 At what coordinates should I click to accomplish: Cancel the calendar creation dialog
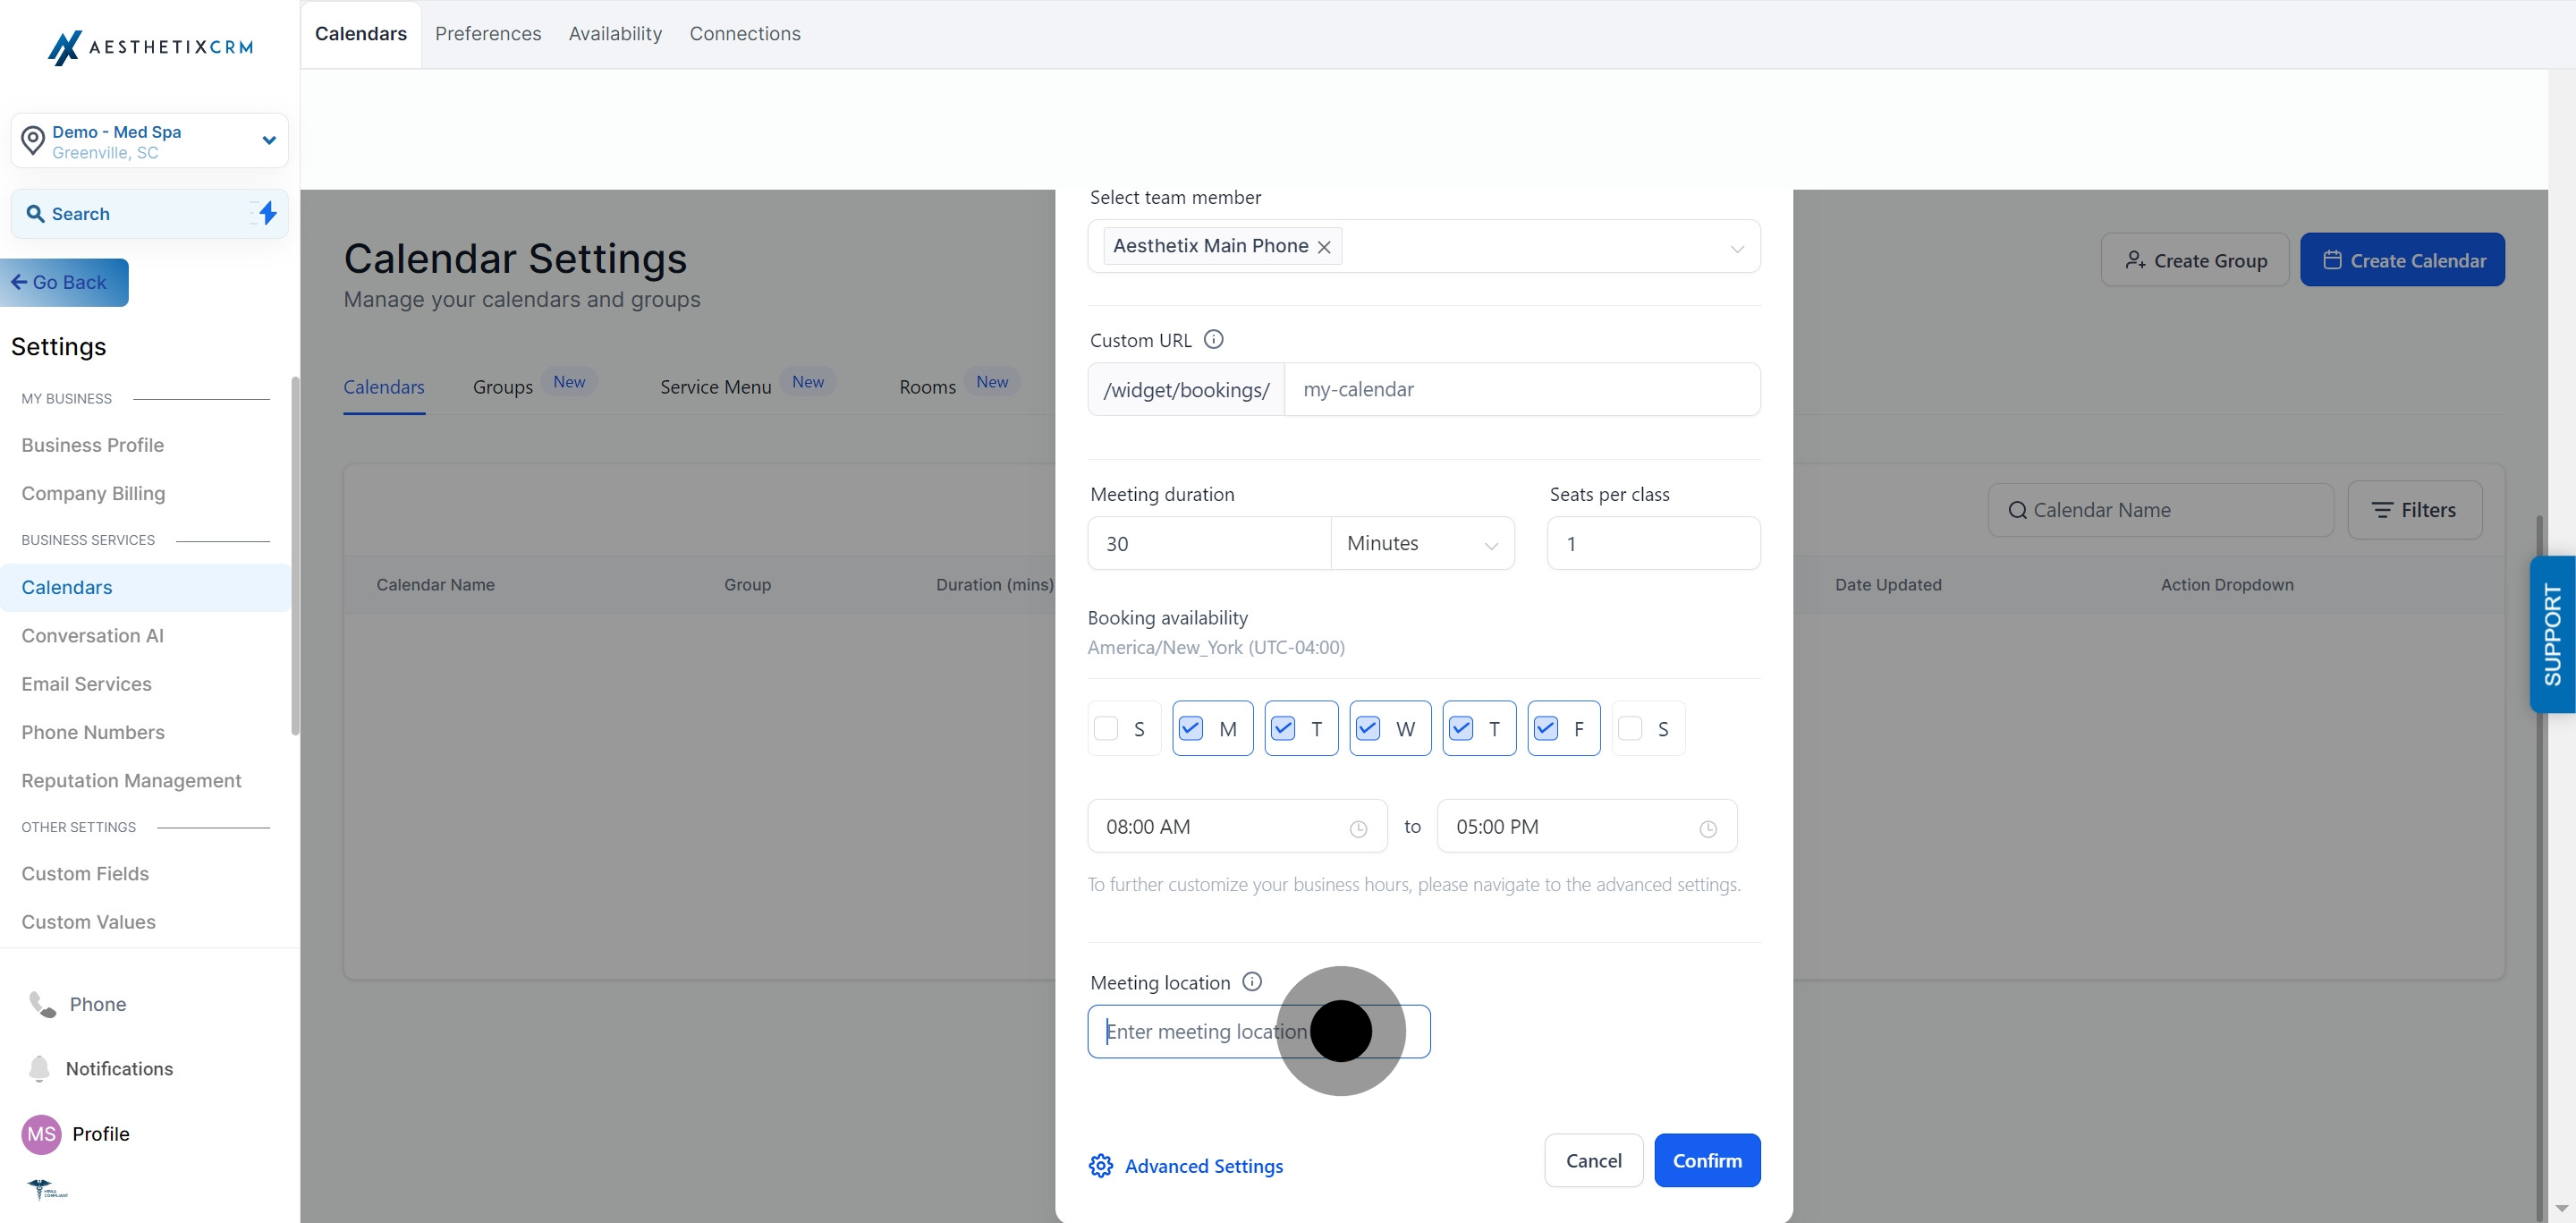tap(1593, 1161)
